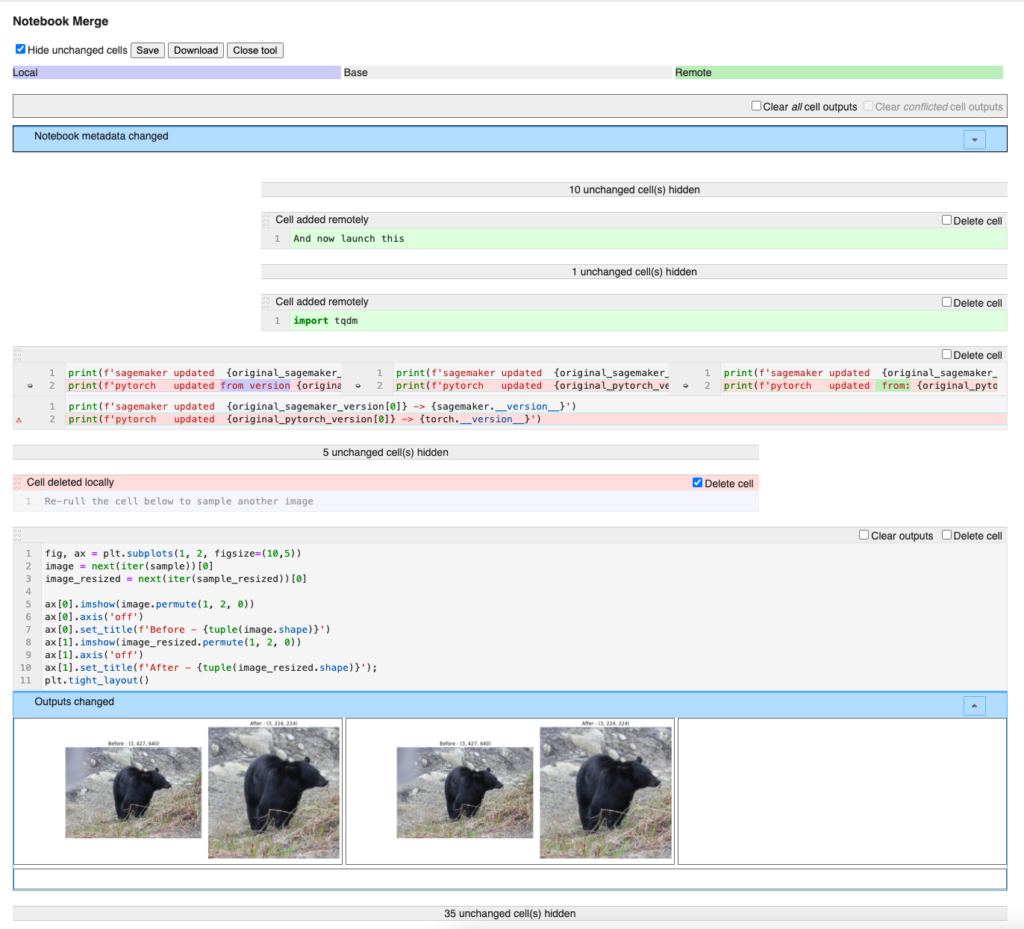Enable Clear all cell outputs
The image size is (1024, 929).
click(x=757, y=106)
